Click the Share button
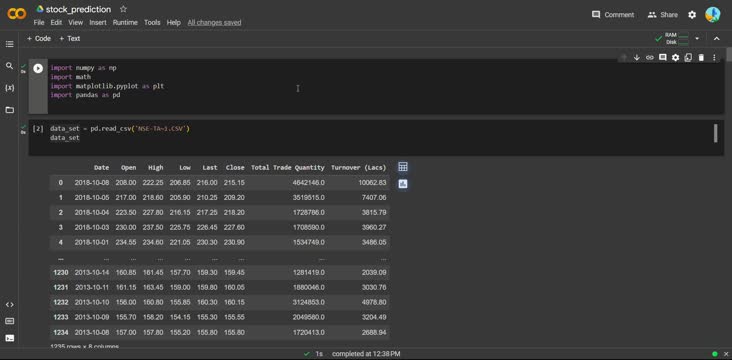The width and height of the screenshot is (732, 360). 662,15
